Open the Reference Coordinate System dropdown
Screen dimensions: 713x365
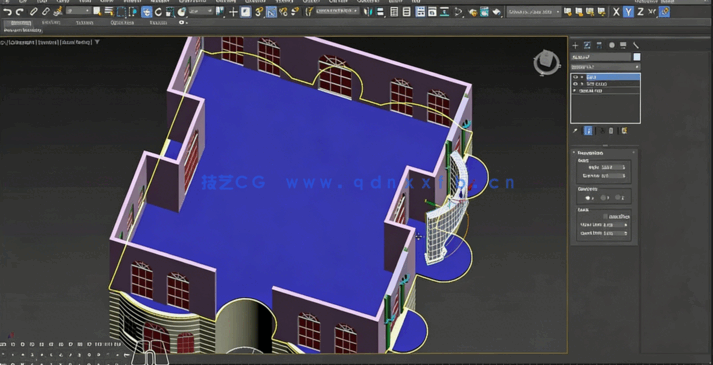tap(201, 11)
